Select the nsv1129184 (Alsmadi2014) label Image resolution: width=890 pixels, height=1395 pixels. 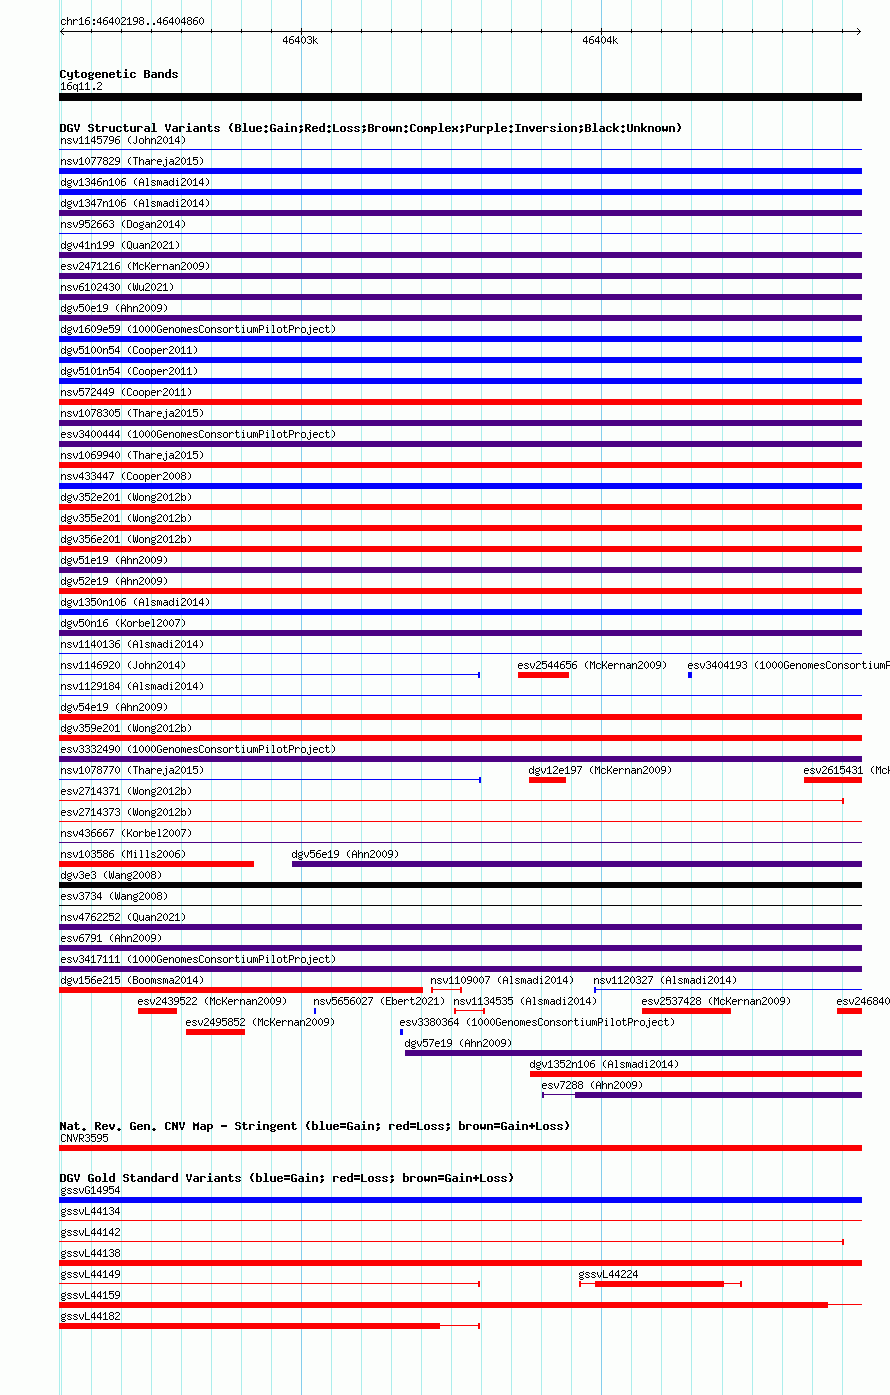132,686
